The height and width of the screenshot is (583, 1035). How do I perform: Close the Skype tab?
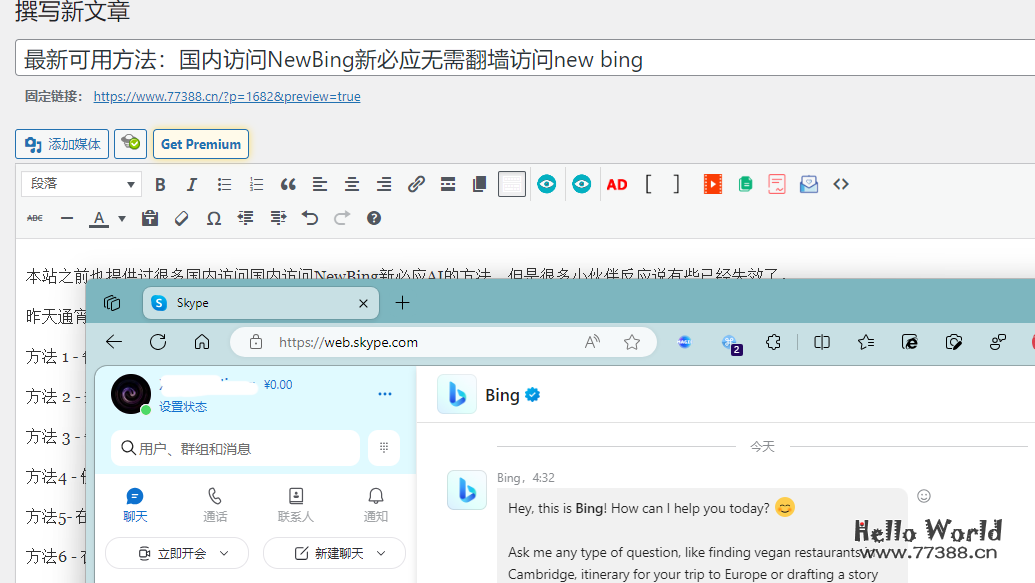tap(363, 303)
